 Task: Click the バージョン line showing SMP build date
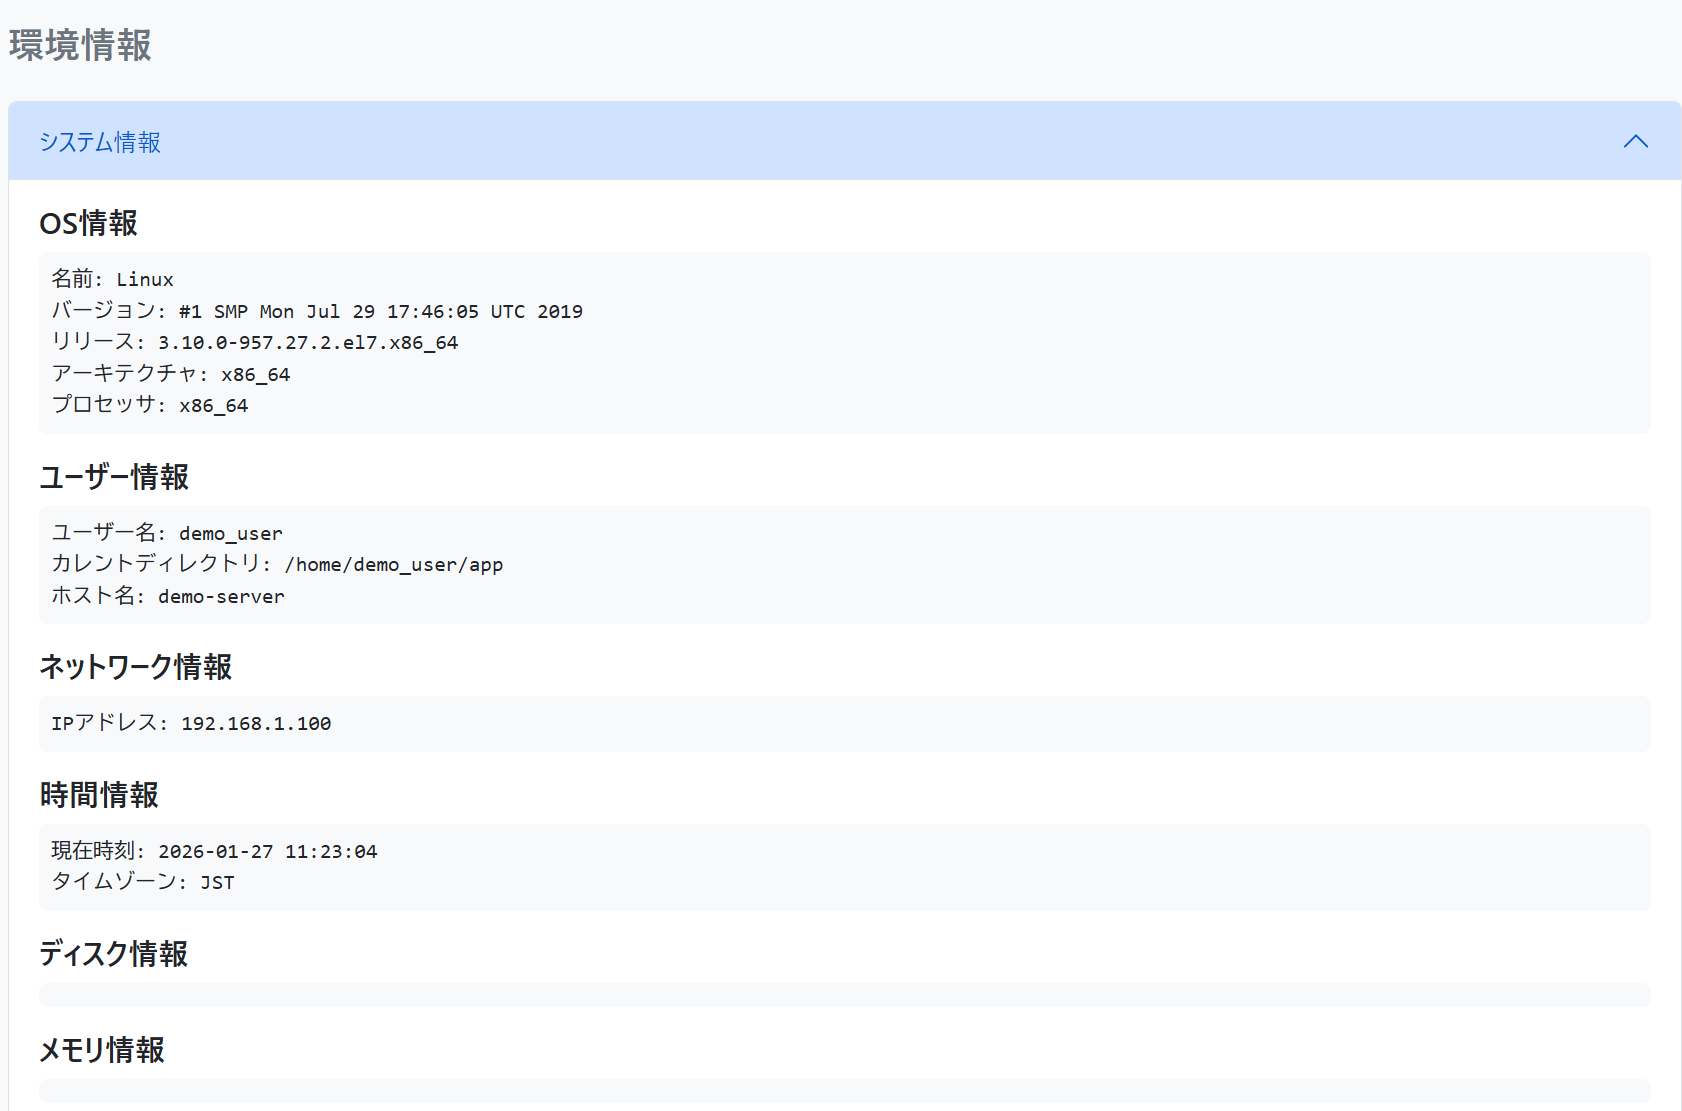pos(317,311)
